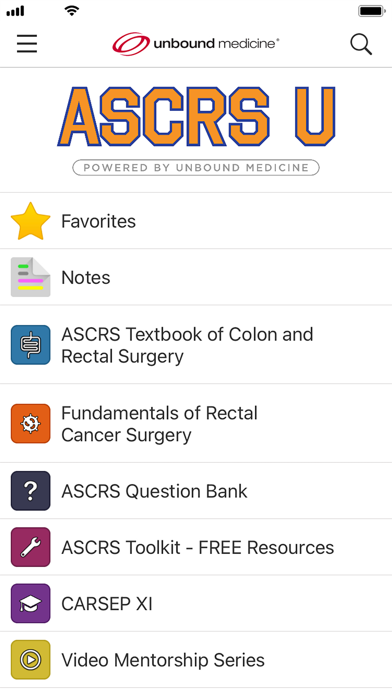The width and height of the screenshot is (392, 696).
Task: Tap the blue colon textbook icon
Action: click(x=31, y=345)
